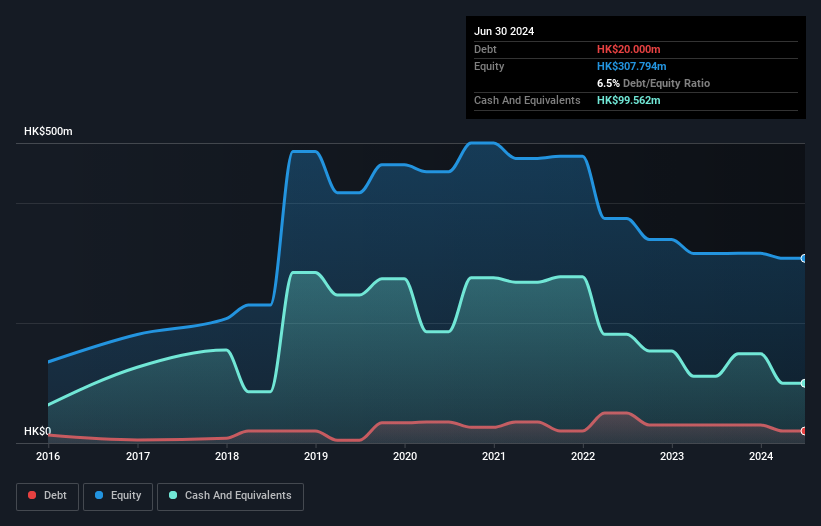Select the Debt endpoint marker on chart
The width and height of the screenshot is (821, 526).
coord(804,431)
